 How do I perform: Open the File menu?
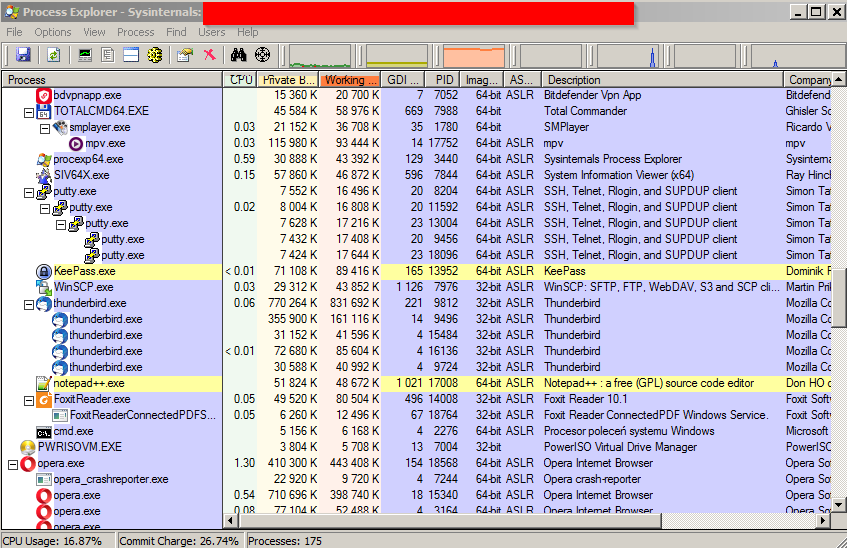[x=14, y=32]
